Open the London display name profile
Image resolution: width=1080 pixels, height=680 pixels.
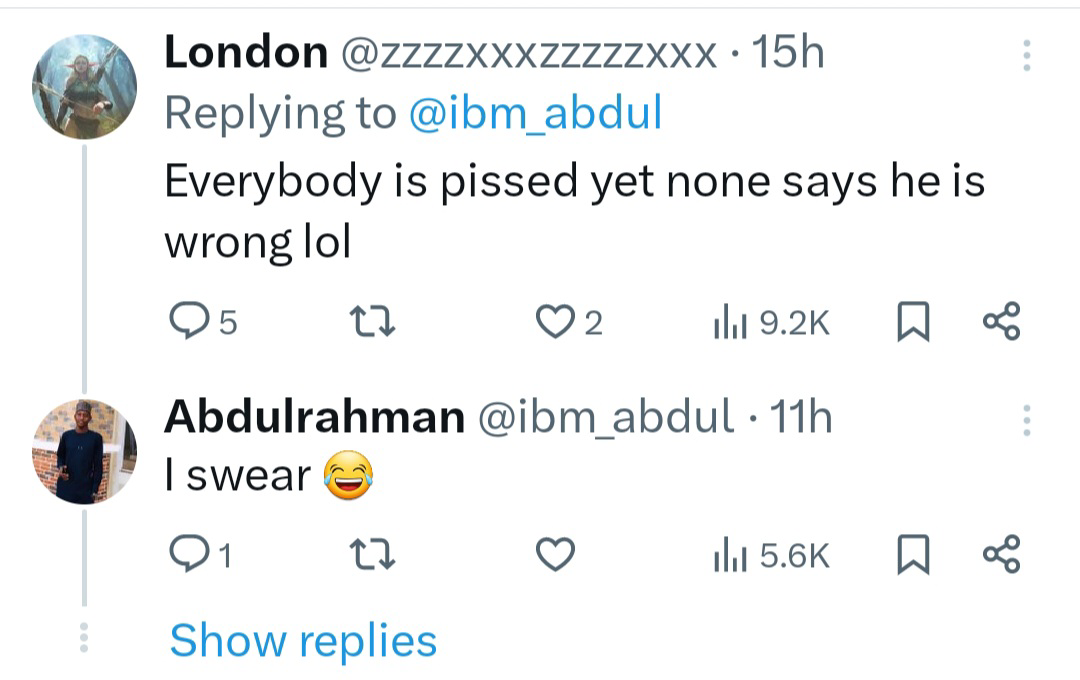coord(245,53)
